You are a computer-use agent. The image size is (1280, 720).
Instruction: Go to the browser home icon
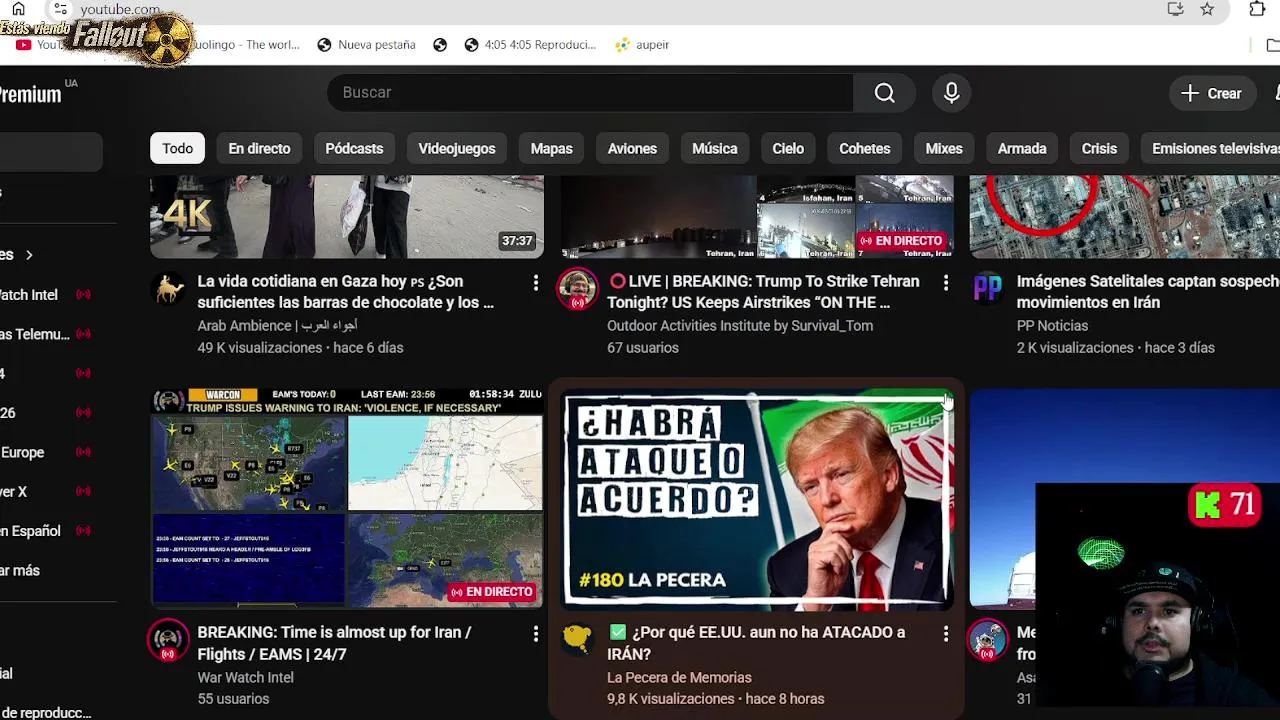pyautogui.click(x=18, y=9)
